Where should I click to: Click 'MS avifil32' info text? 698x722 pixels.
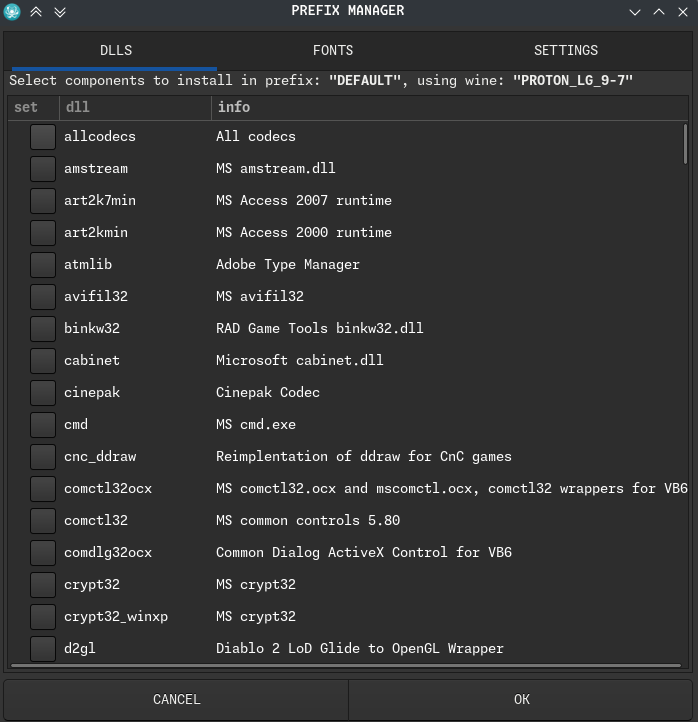click(x=260, y=297)
